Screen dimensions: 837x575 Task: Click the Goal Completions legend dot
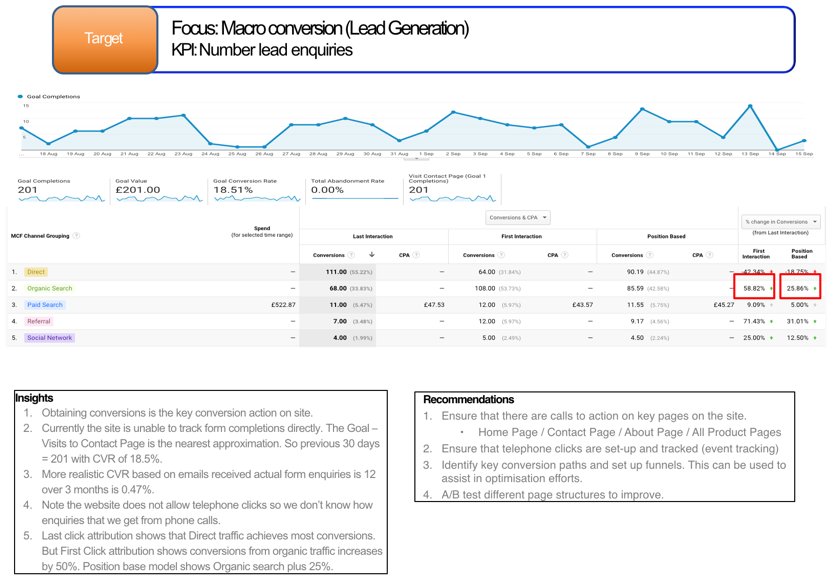click(x=21, y=97)
